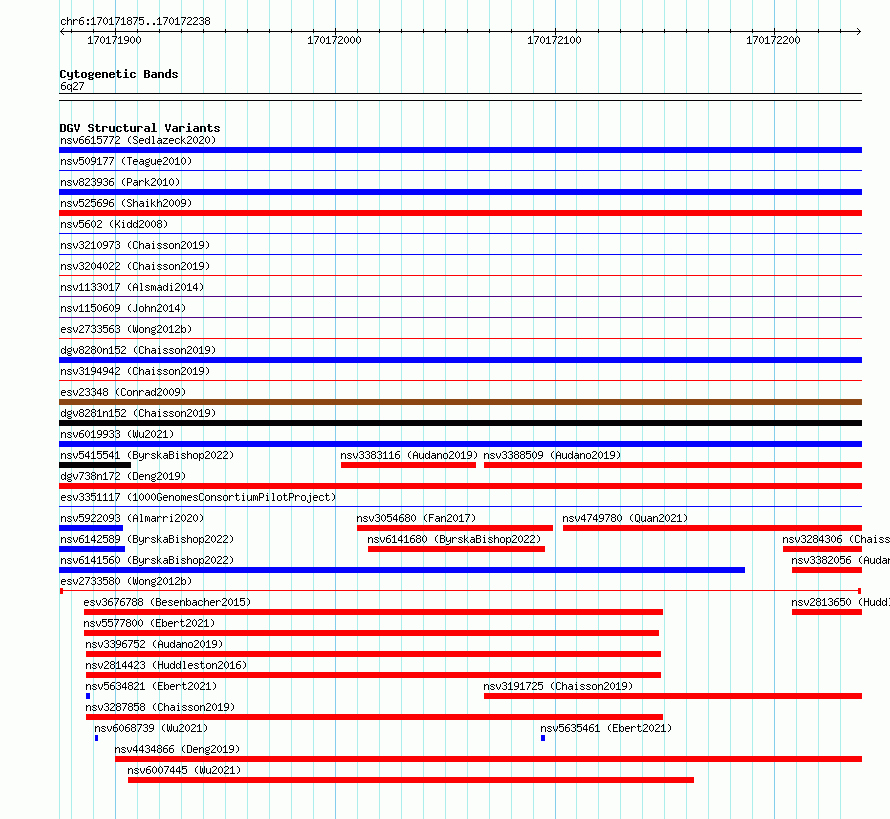Open nsv6141680 (ByrskaBishop2022) label
The image size is (890, 819).
[454, 539]
